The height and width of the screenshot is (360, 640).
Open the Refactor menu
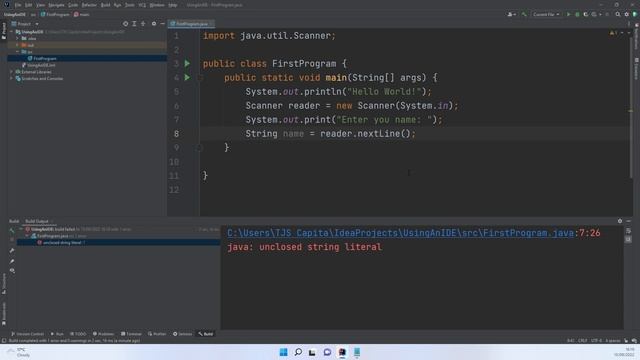click(x=89, y=5)
